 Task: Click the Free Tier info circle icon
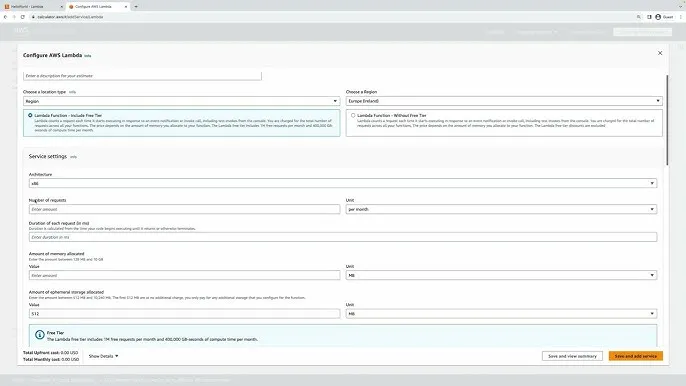tap(39, 335)
